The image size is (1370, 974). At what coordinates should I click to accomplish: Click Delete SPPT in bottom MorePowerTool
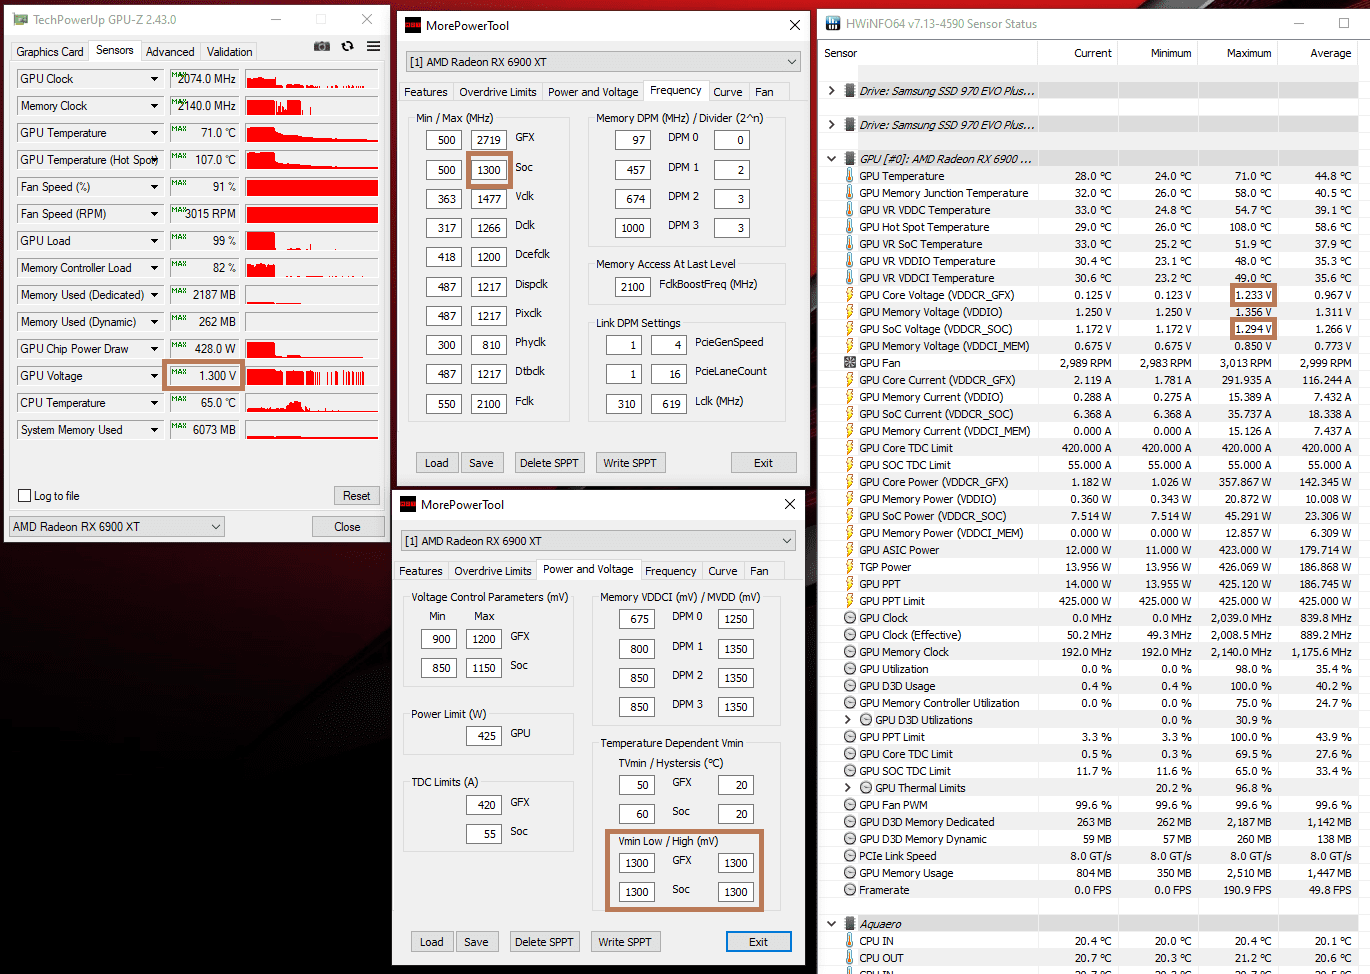[545, 942]
